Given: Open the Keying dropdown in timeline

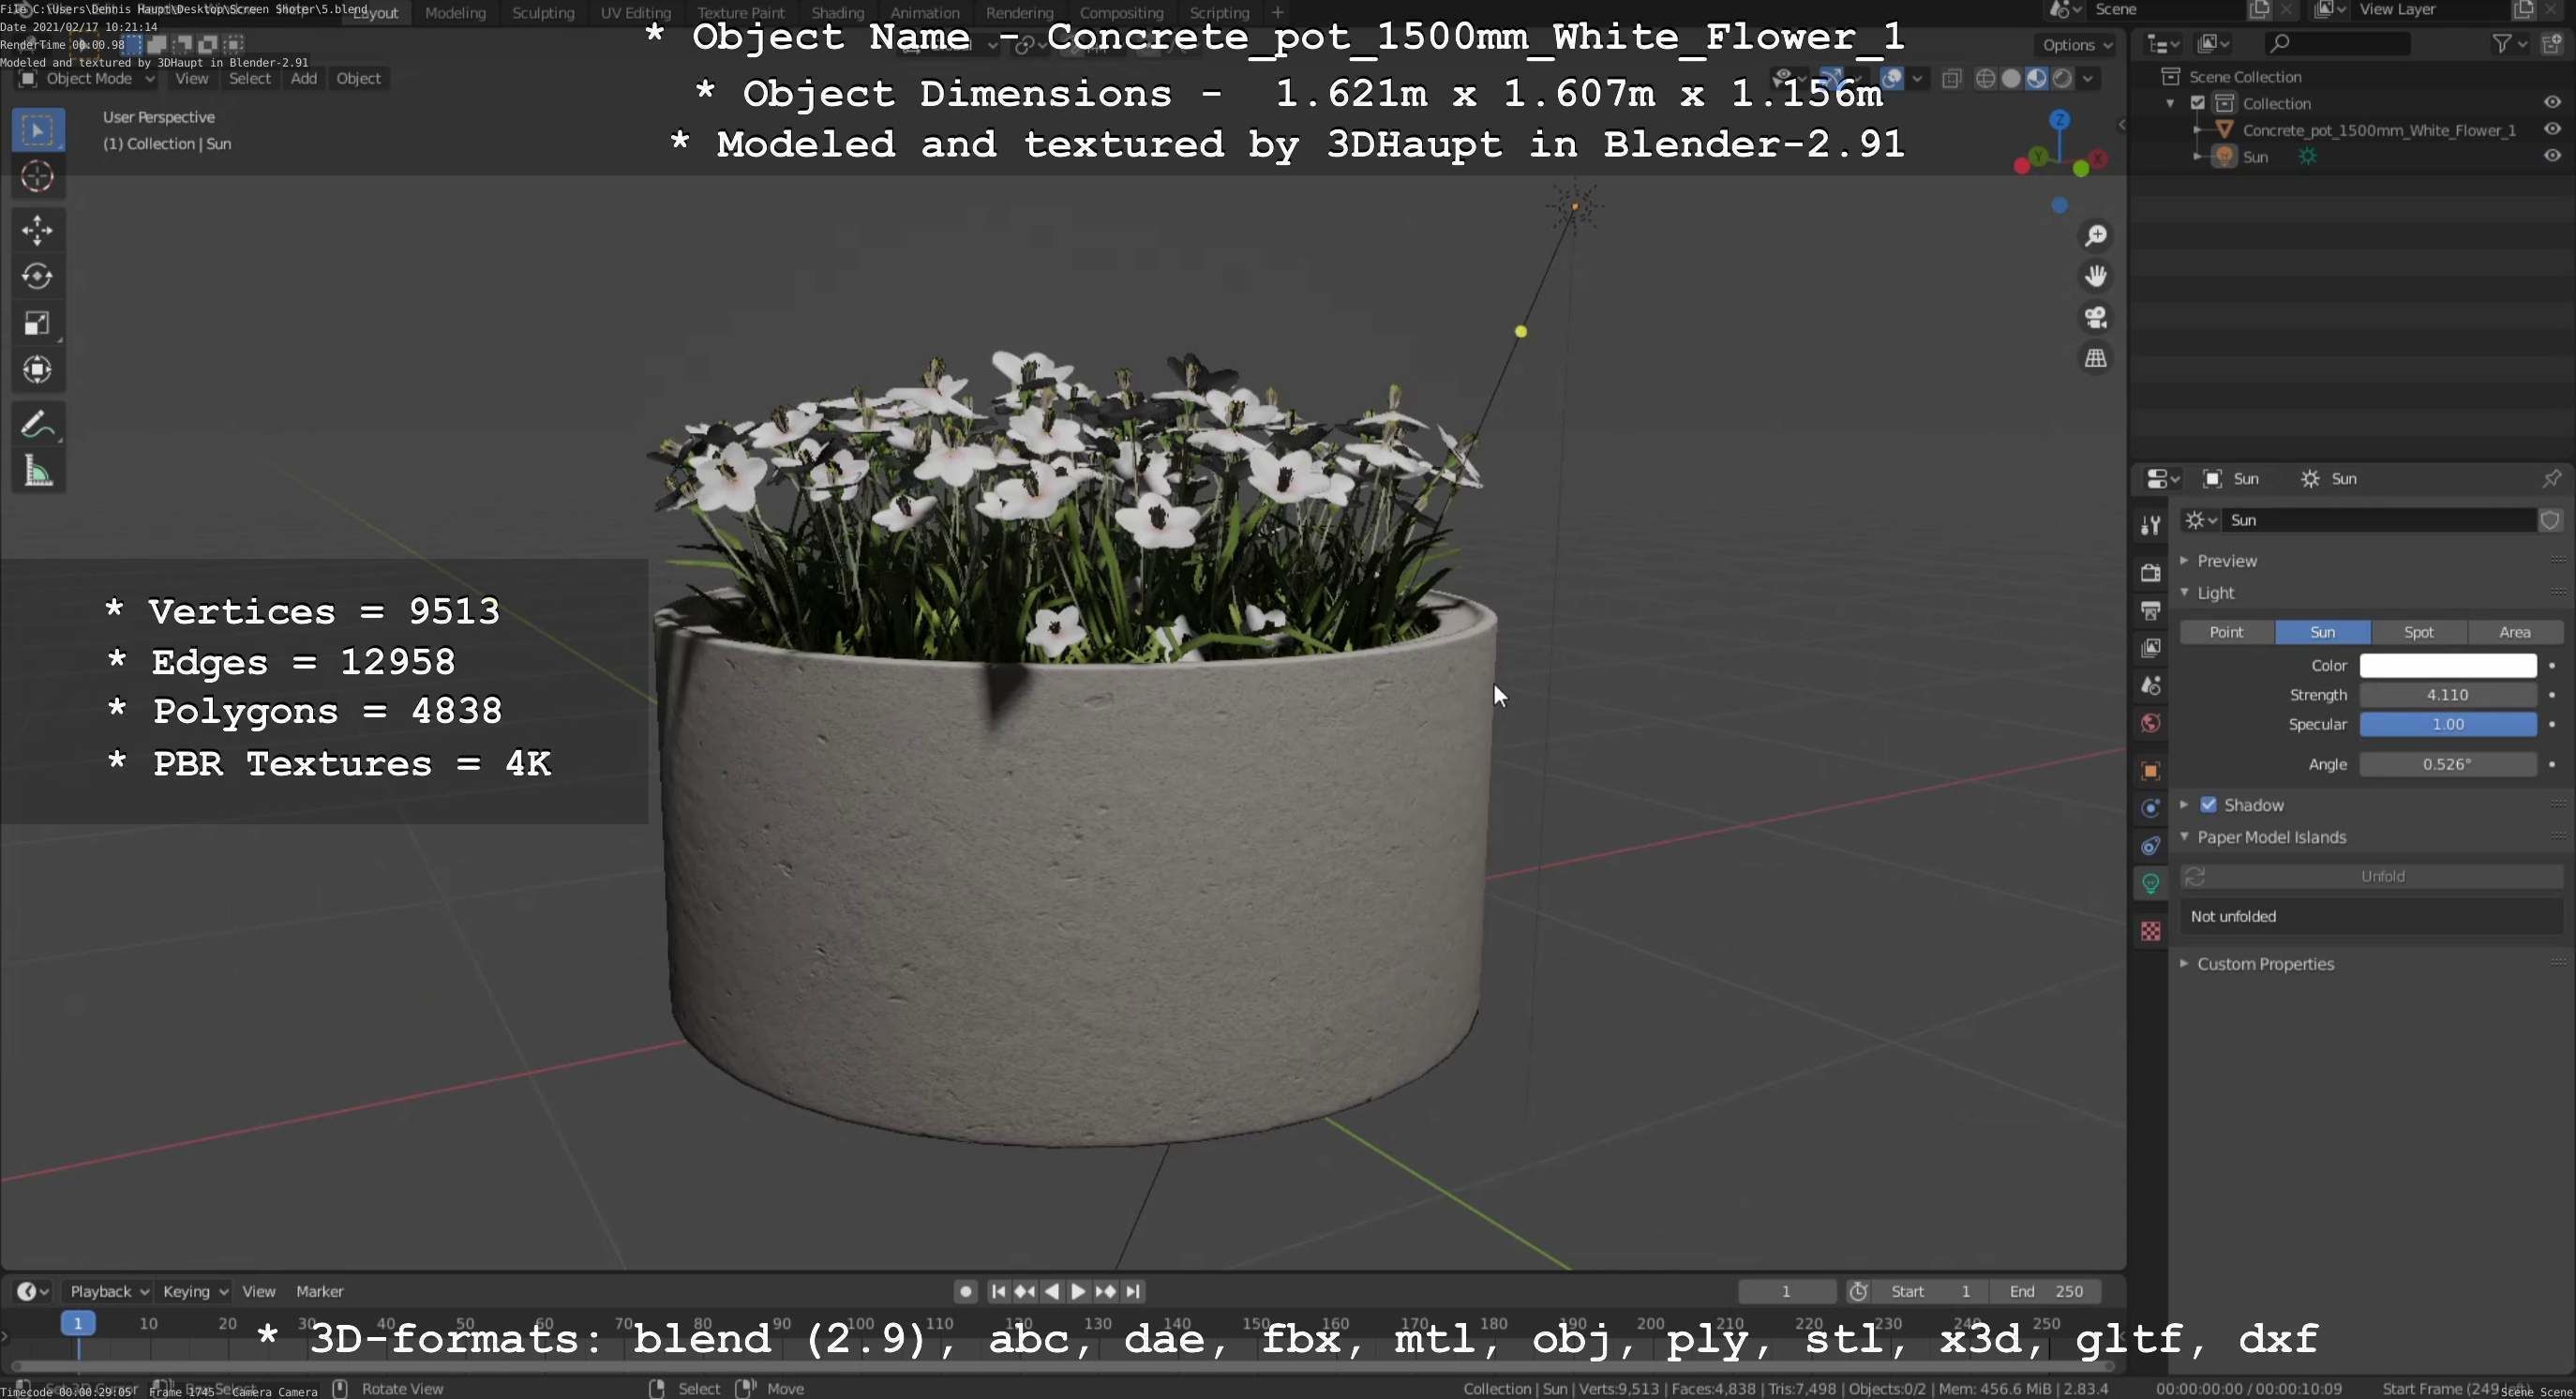Looking at the screenshot, I should coord(195,1291).
